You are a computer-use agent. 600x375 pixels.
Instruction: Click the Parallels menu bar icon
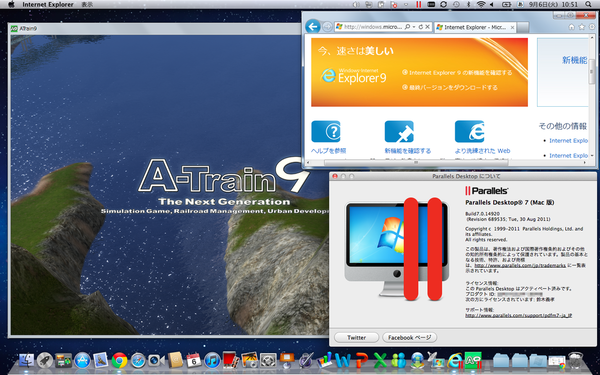[x=419, y=4]
